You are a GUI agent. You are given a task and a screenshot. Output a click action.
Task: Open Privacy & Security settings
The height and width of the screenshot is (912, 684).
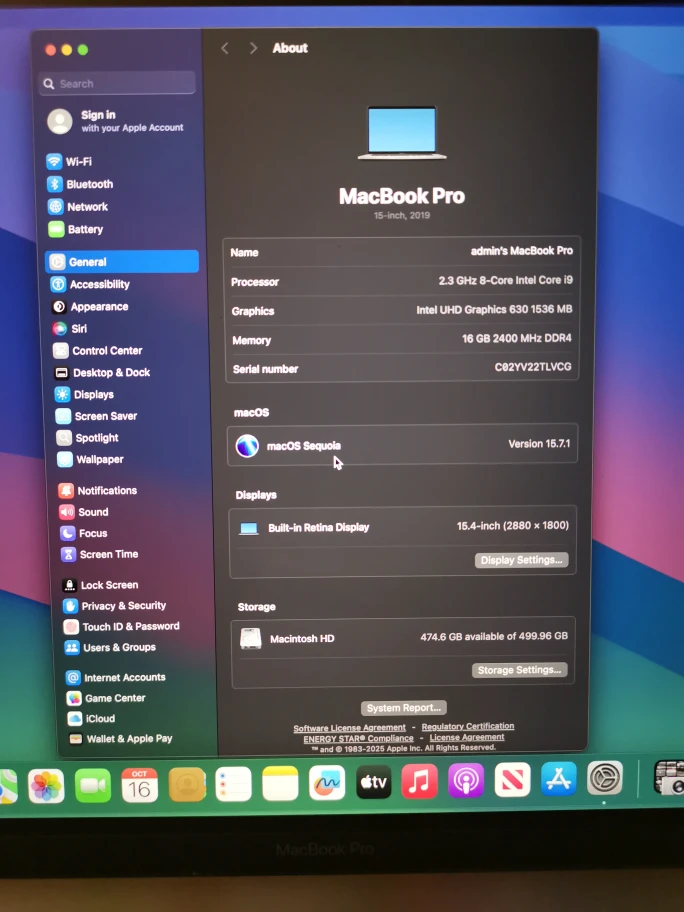(115, 606)
